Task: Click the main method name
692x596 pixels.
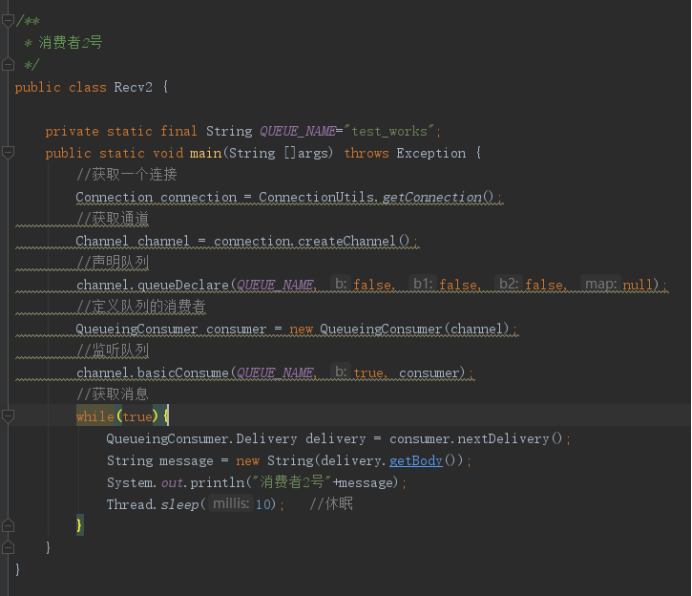Action: [x=206, y=153]
